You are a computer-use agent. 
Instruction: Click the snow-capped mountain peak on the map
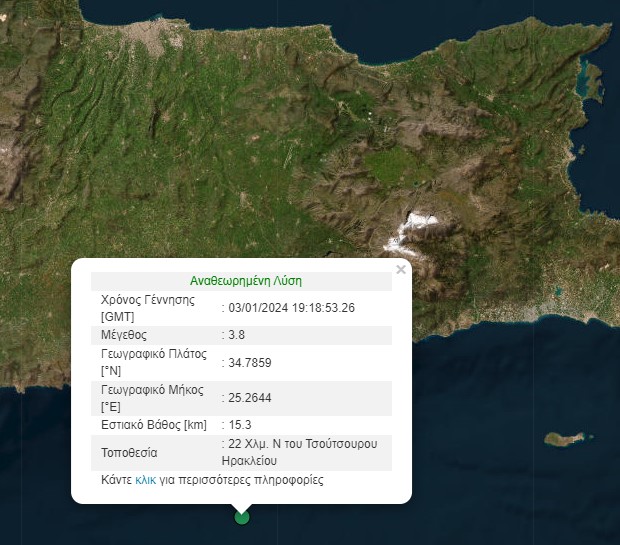pos(415,225)
